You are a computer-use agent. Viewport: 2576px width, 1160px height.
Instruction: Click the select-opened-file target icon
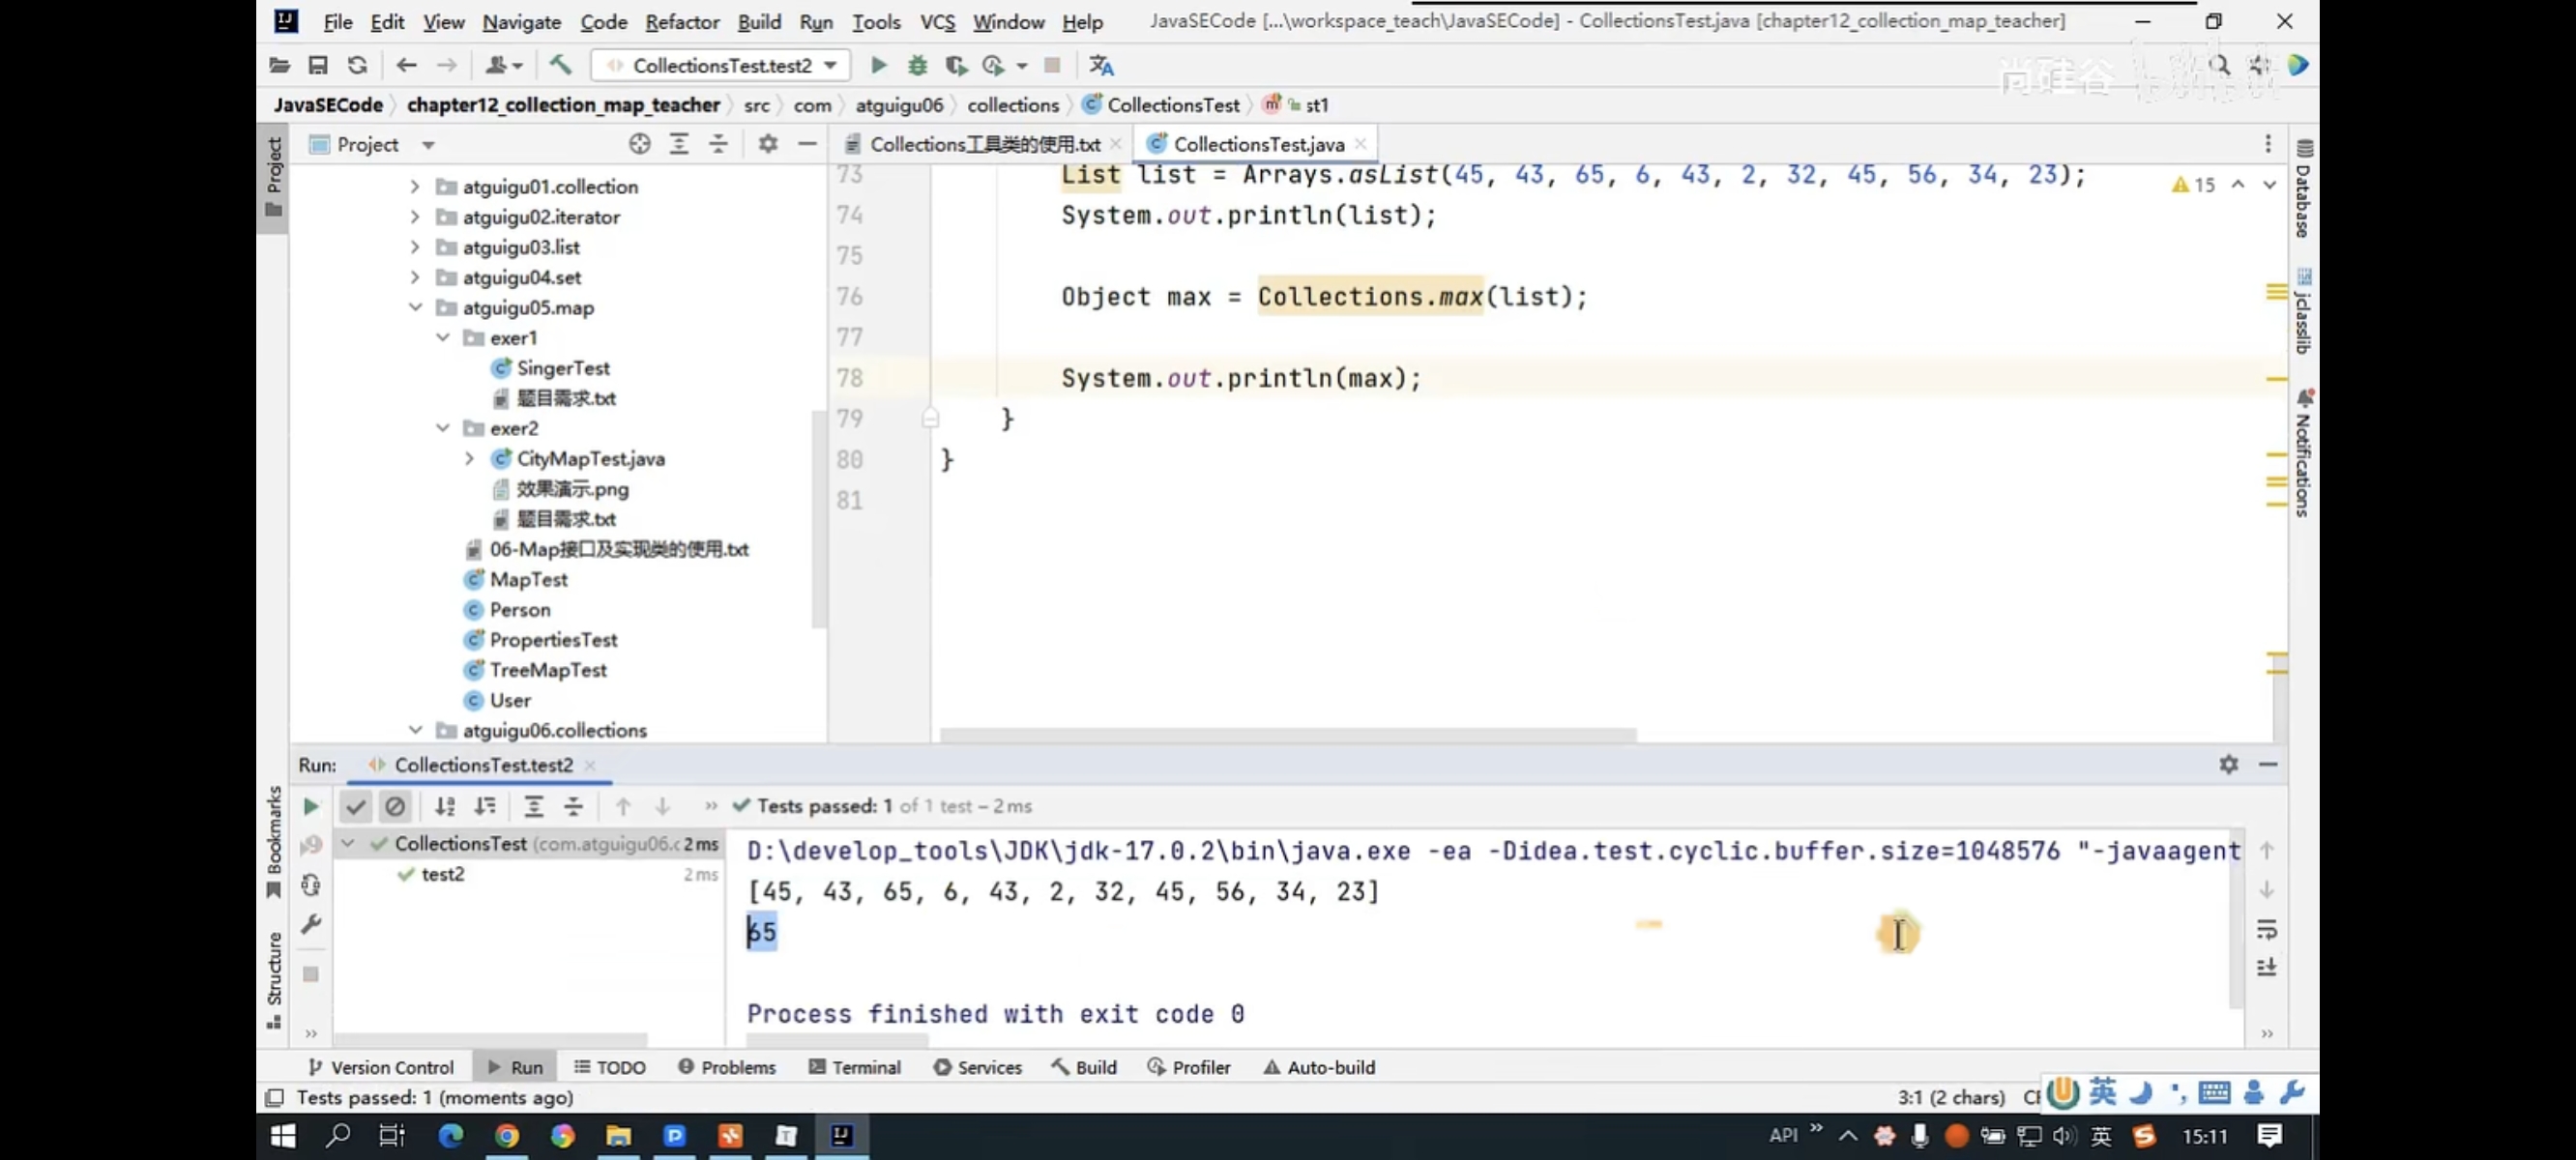click(640, 144)
